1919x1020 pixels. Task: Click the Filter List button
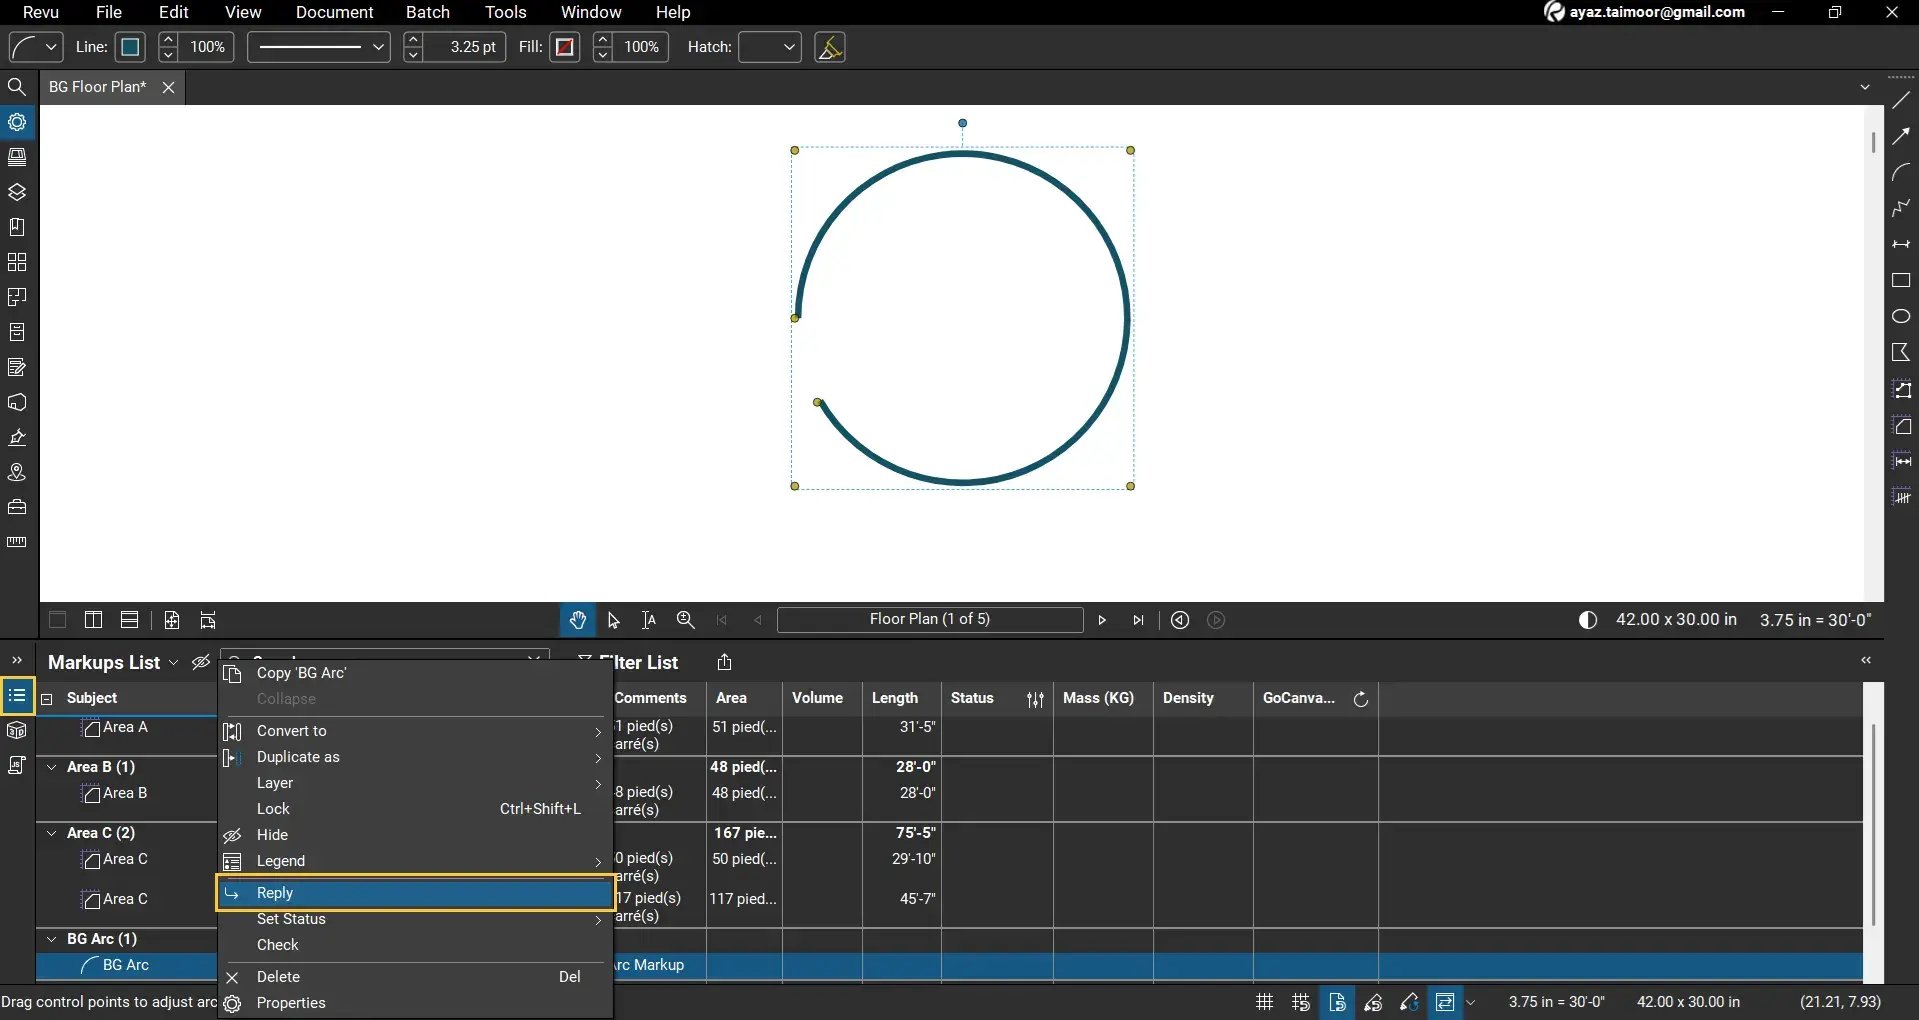pos(640,662)
